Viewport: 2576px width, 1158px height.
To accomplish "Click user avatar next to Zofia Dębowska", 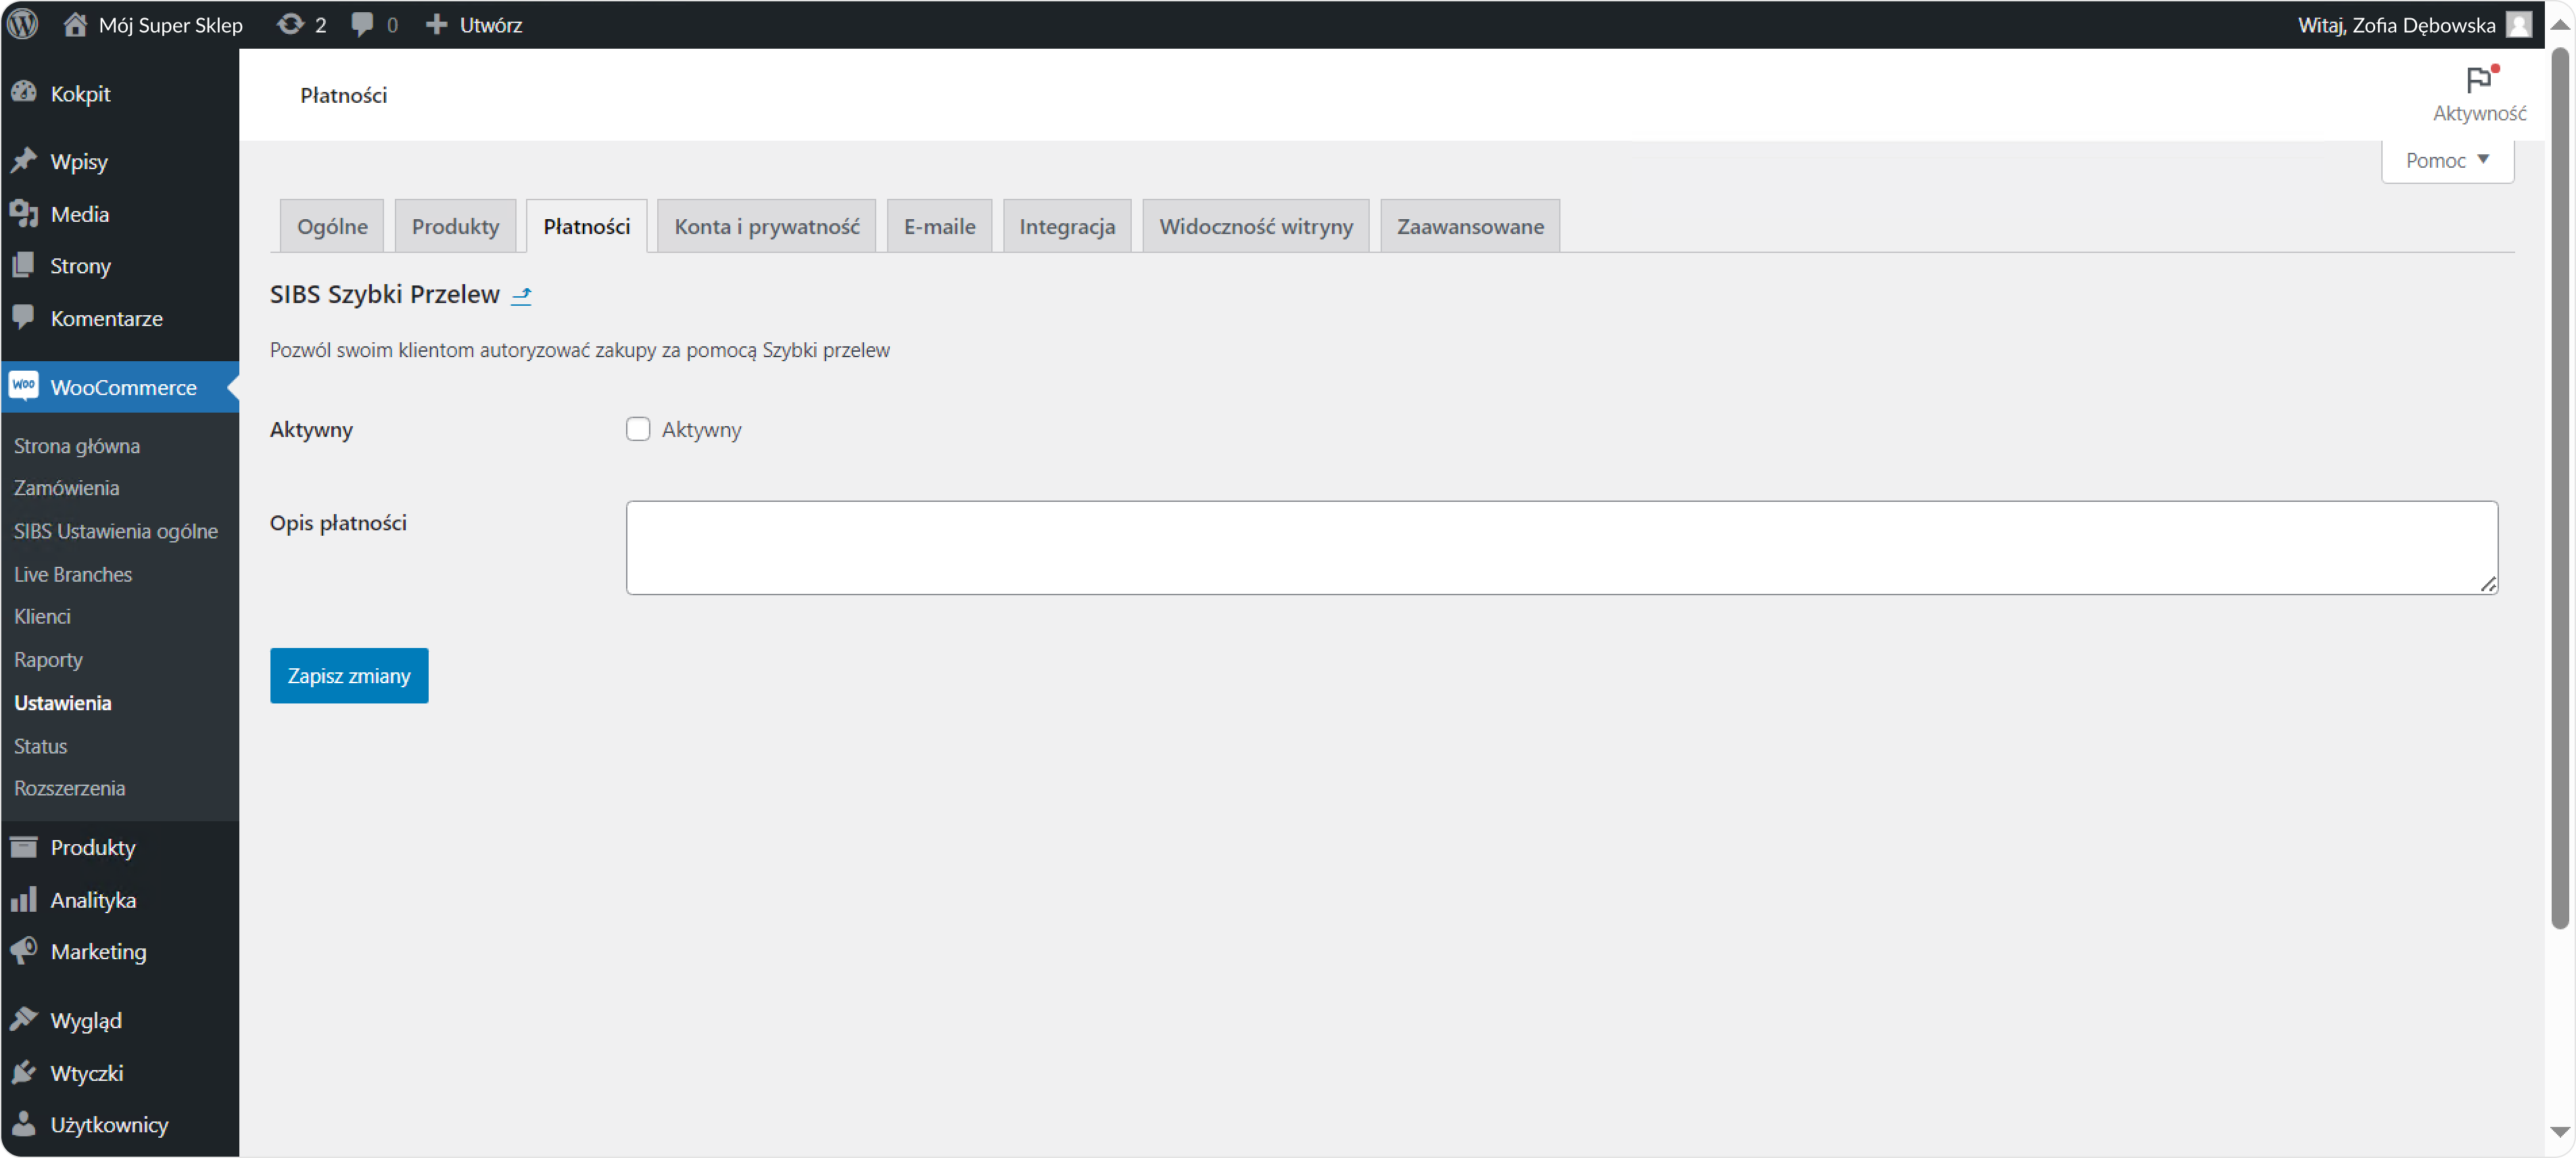I will tap(2519, 24).
